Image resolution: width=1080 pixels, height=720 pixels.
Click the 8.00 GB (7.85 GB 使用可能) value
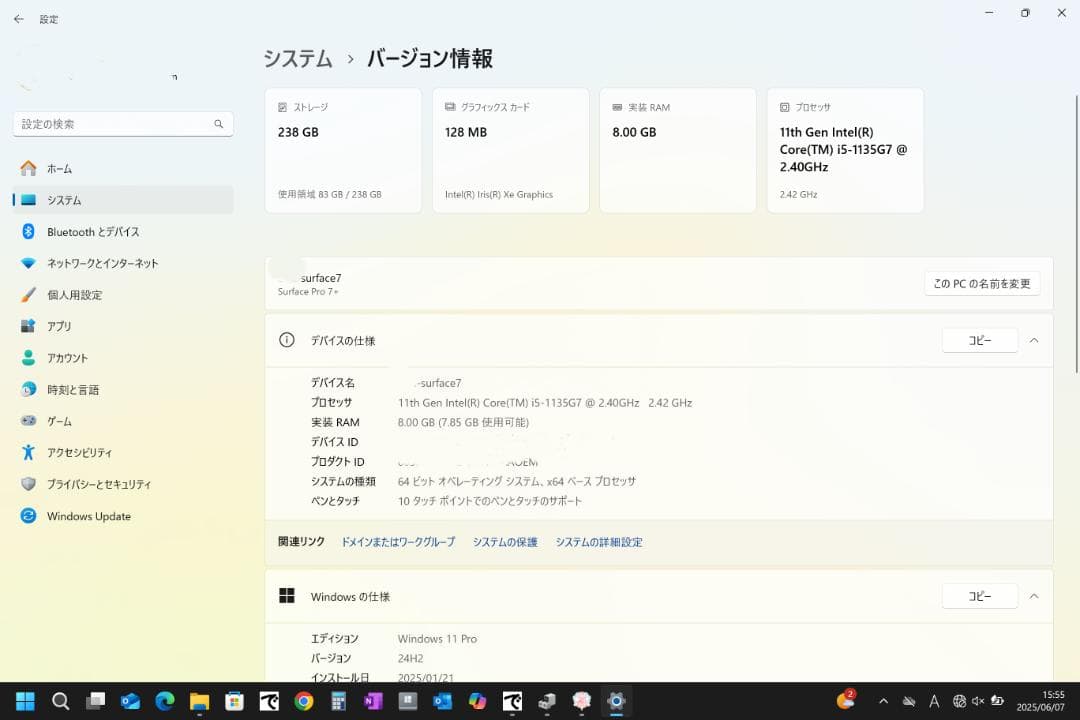(x=463, y=422)
